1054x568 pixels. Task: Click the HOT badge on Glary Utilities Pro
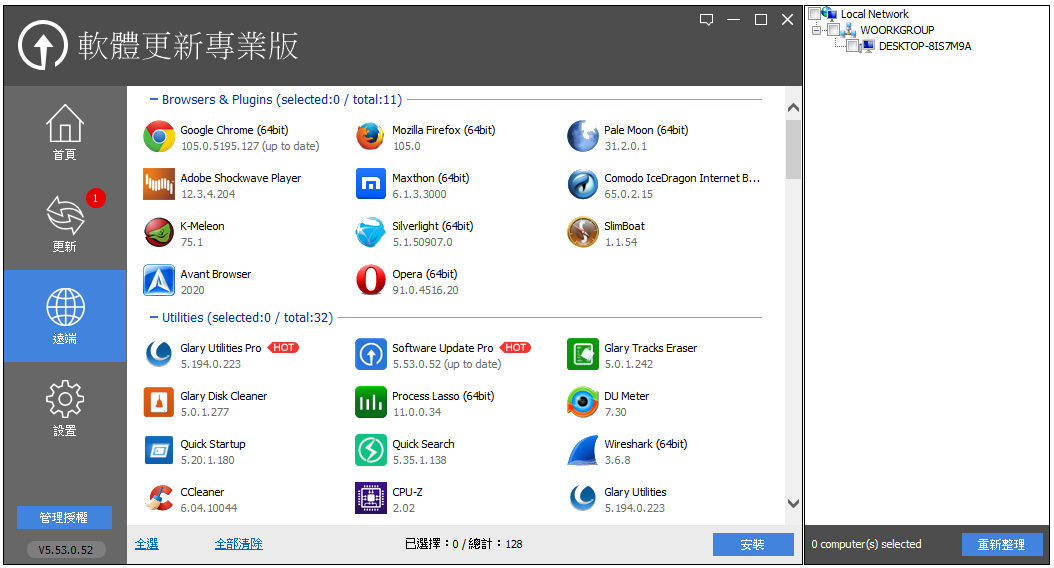284,348
